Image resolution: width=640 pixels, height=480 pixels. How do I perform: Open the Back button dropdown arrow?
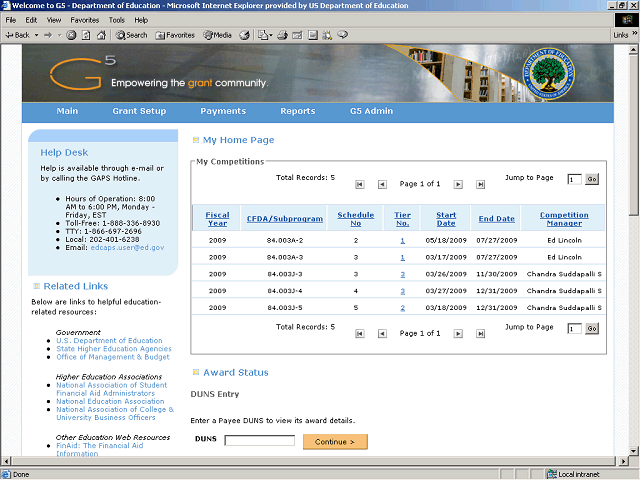36,35
